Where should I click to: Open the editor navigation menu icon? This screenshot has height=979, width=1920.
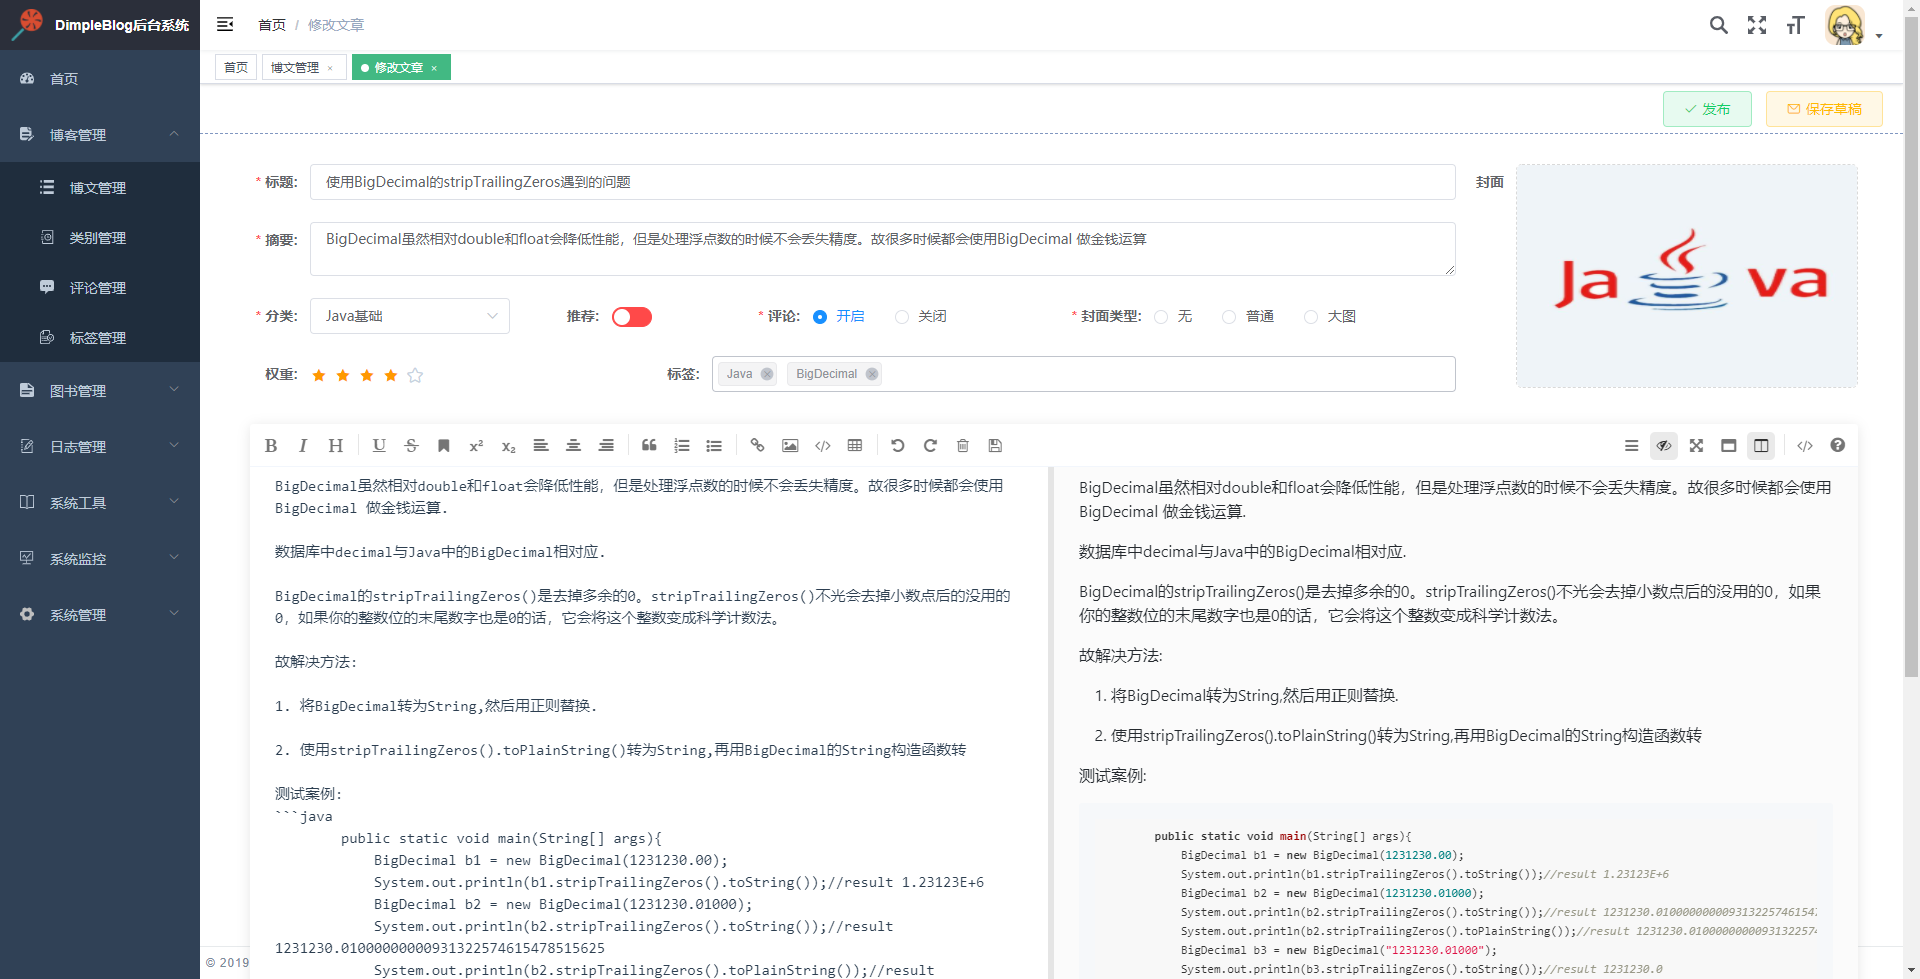click(1631, 446)
